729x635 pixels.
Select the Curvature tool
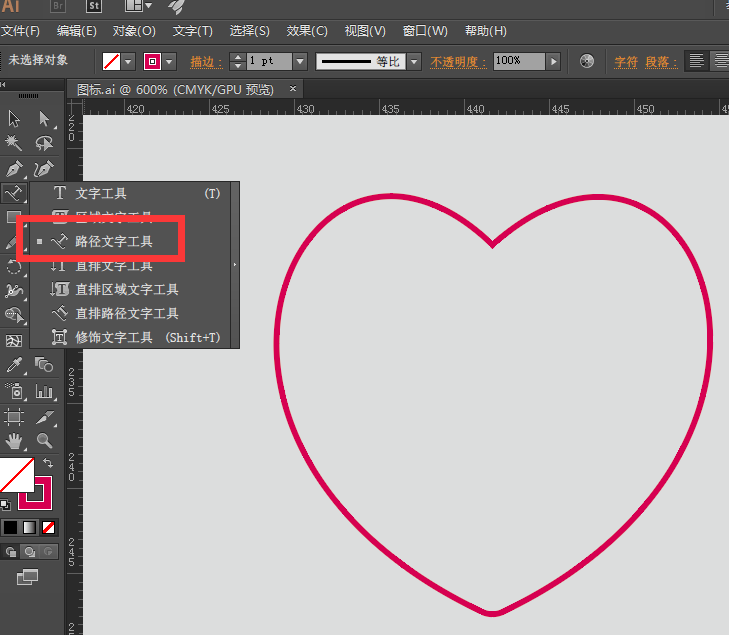point(44,169)
